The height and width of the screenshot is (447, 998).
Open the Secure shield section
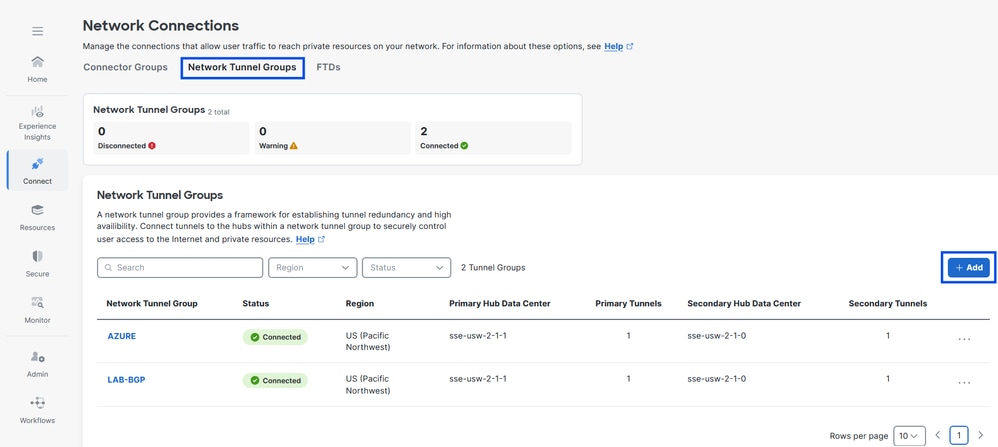37,263
